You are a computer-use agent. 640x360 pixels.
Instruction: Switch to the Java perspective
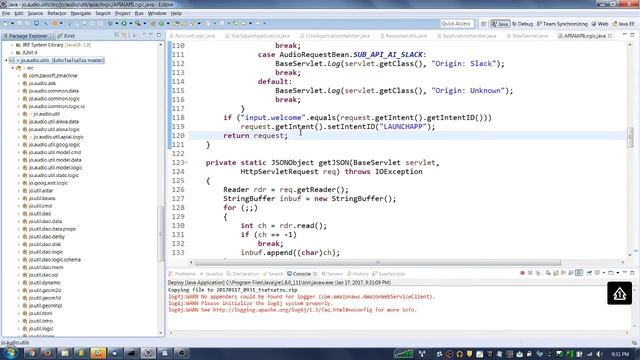coord(500,24)
